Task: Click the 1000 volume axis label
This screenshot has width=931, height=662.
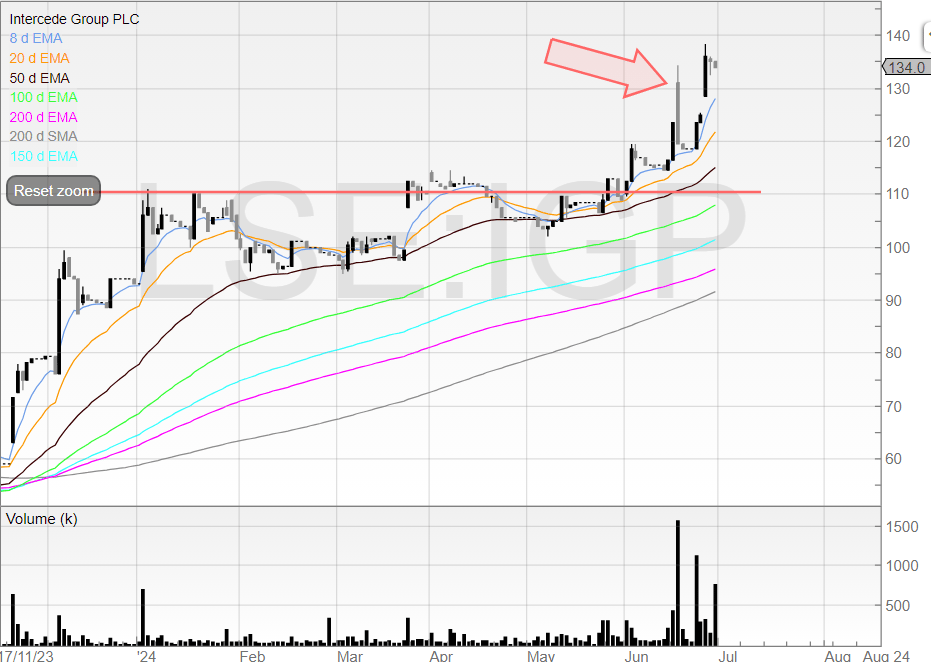Action: [902, 566]
